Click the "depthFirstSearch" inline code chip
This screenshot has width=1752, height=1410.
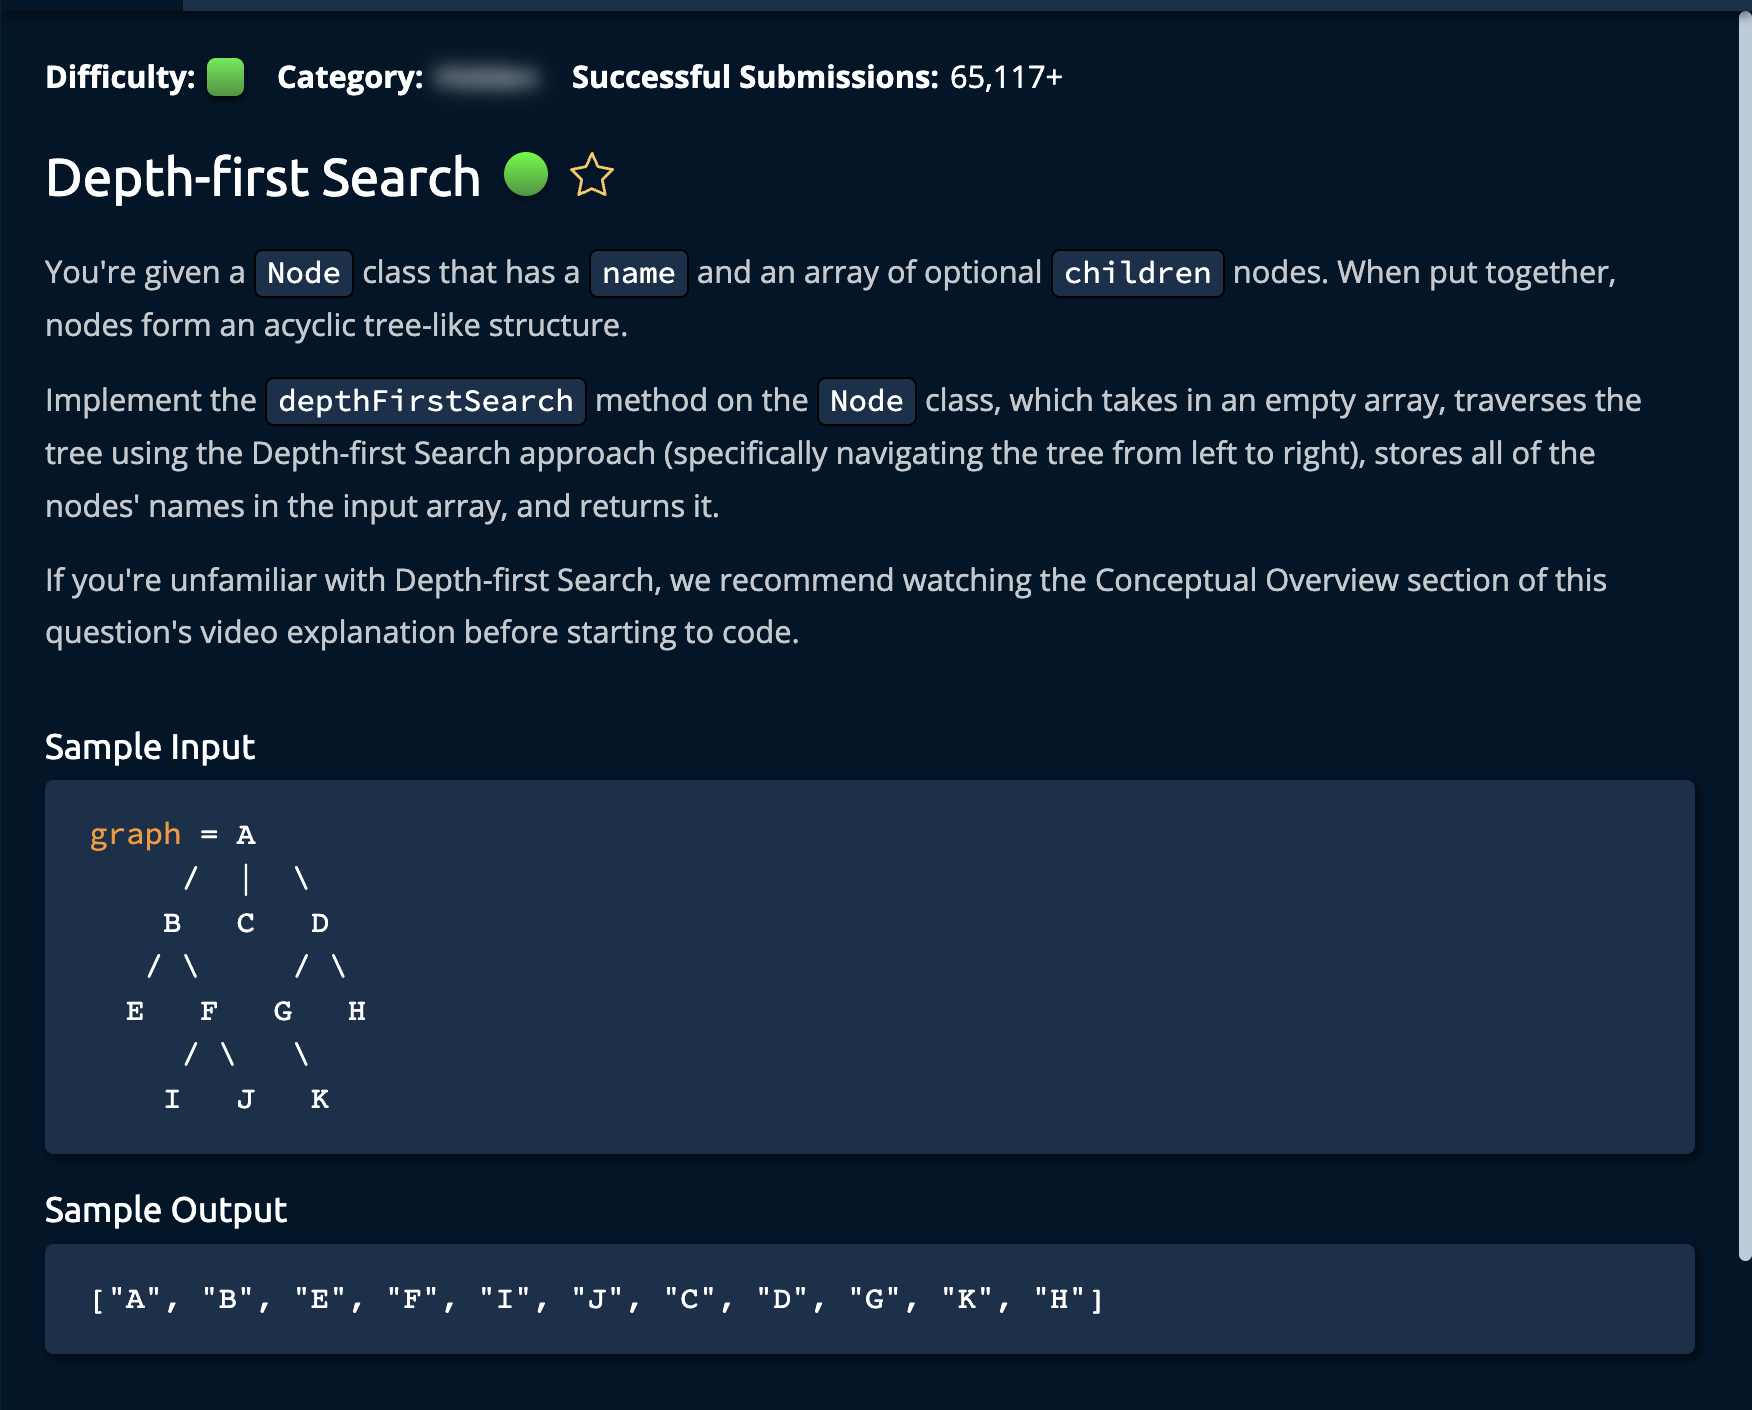pos(425,401)
